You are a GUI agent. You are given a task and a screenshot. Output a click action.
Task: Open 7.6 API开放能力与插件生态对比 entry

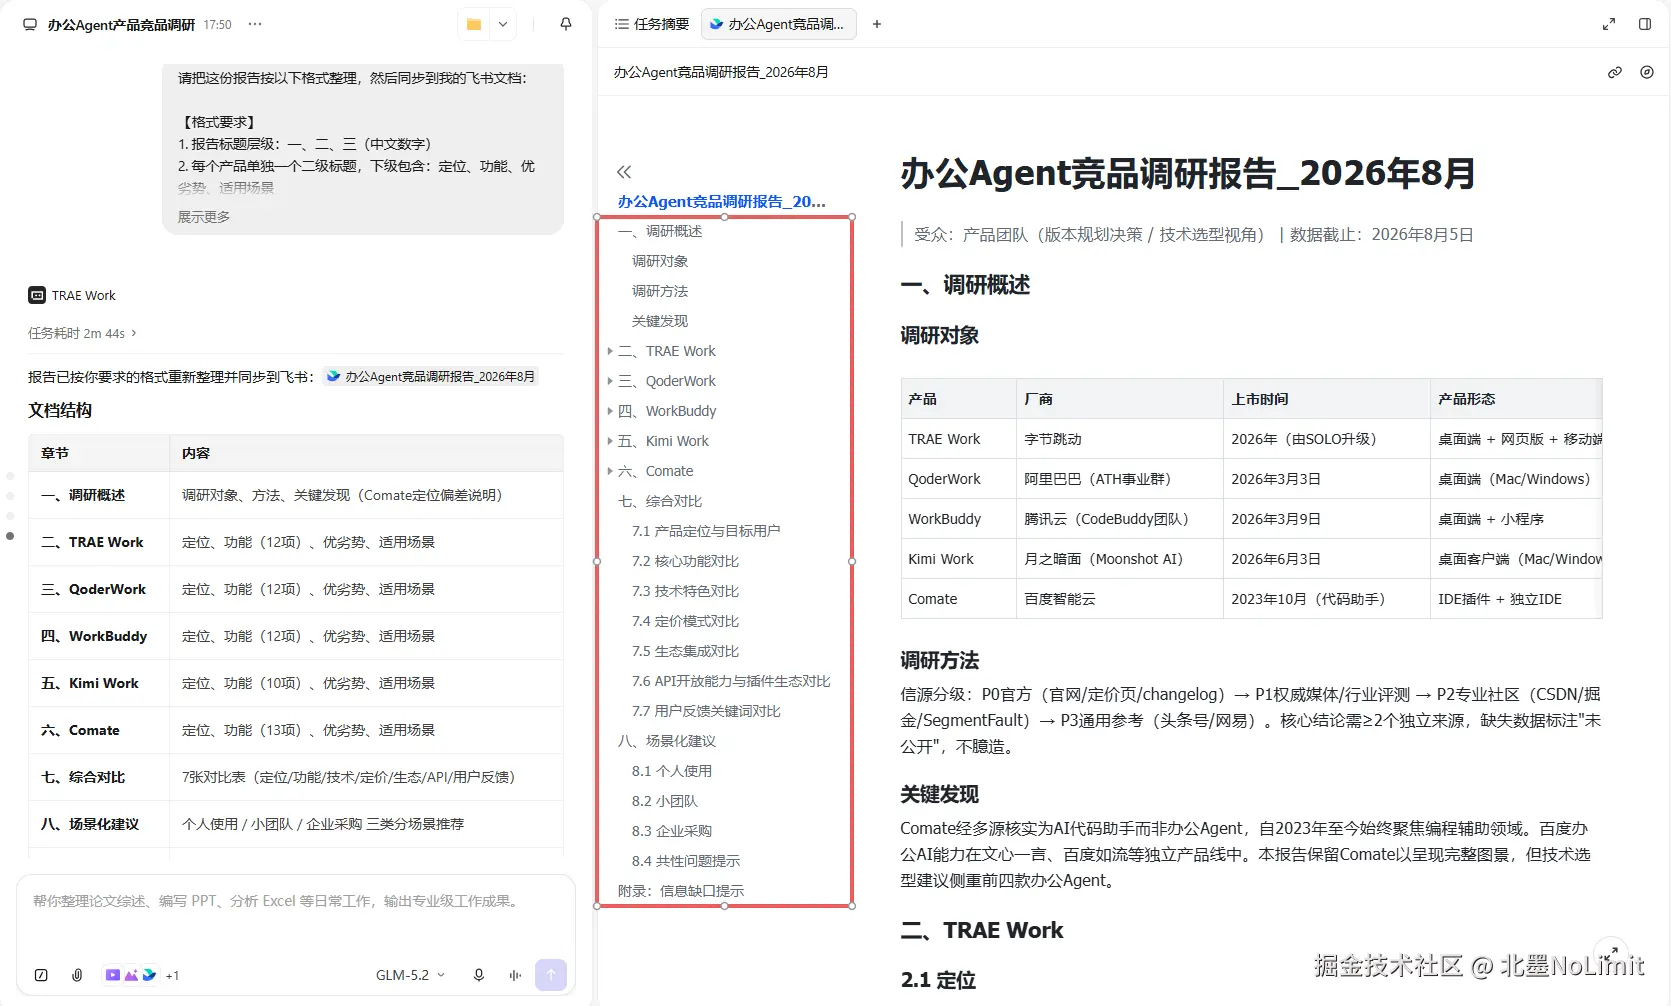click(731, 681)
